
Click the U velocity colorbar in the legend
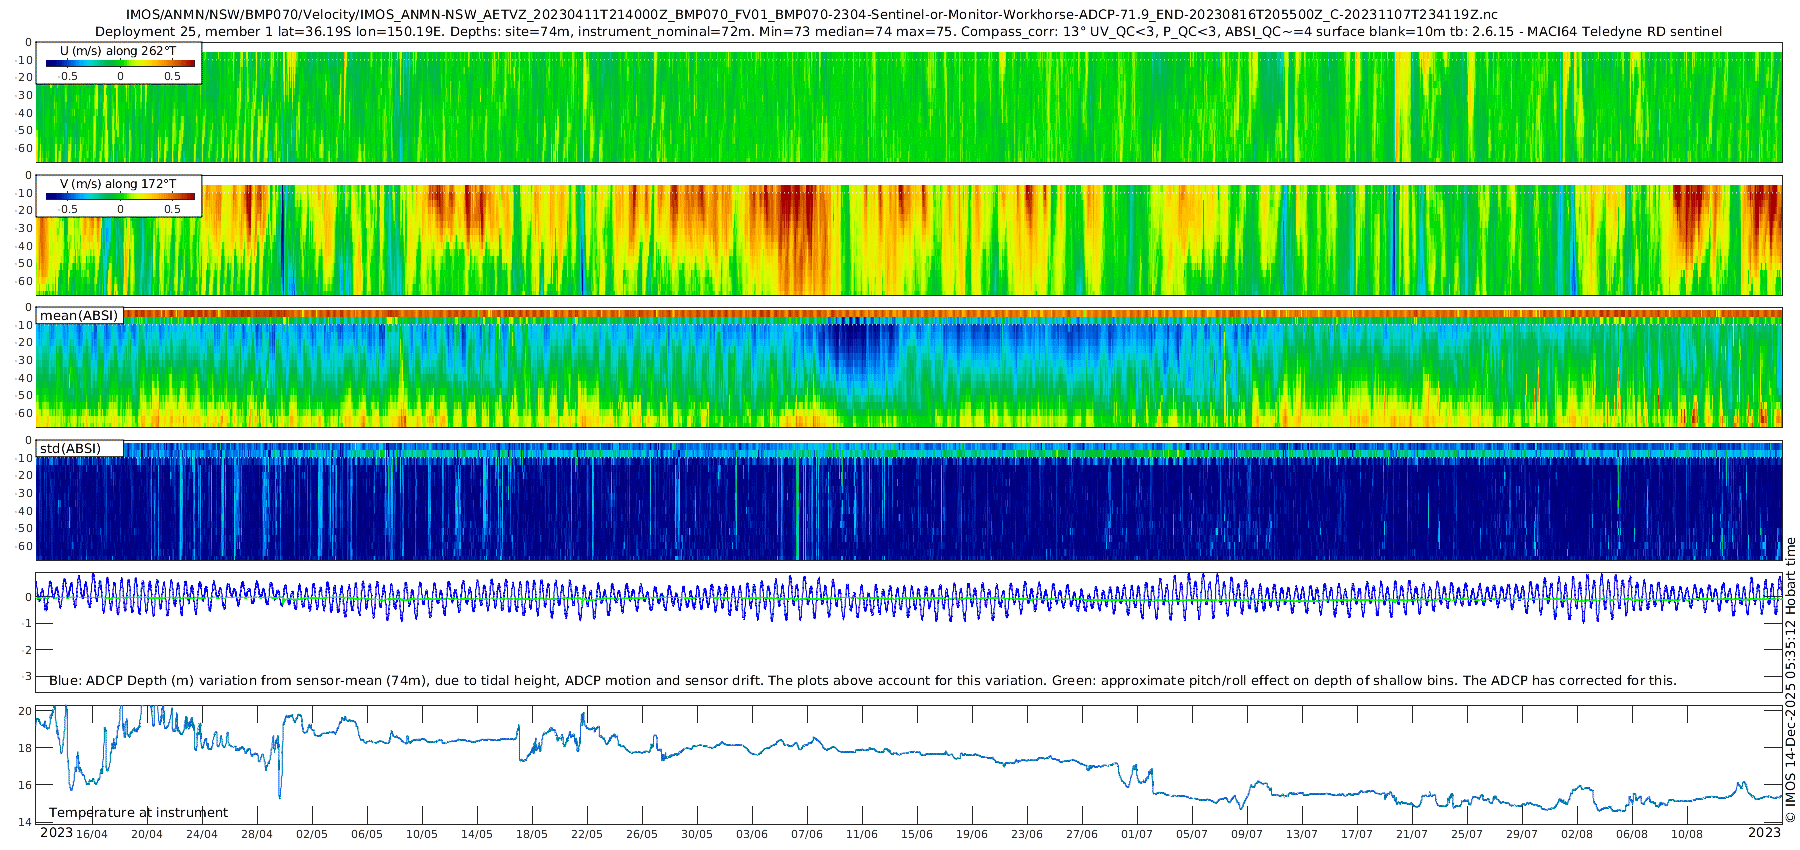(120, 64)
